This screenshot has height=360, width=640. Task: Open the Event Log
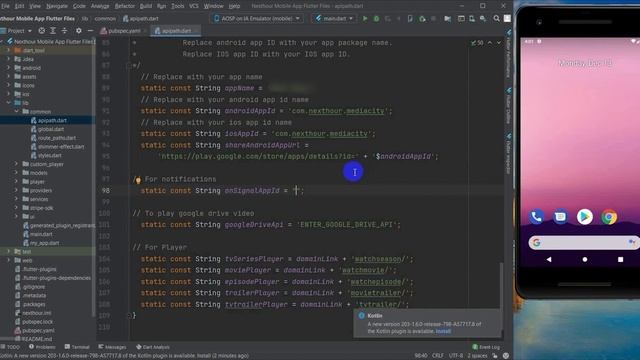tap(486, 347)
